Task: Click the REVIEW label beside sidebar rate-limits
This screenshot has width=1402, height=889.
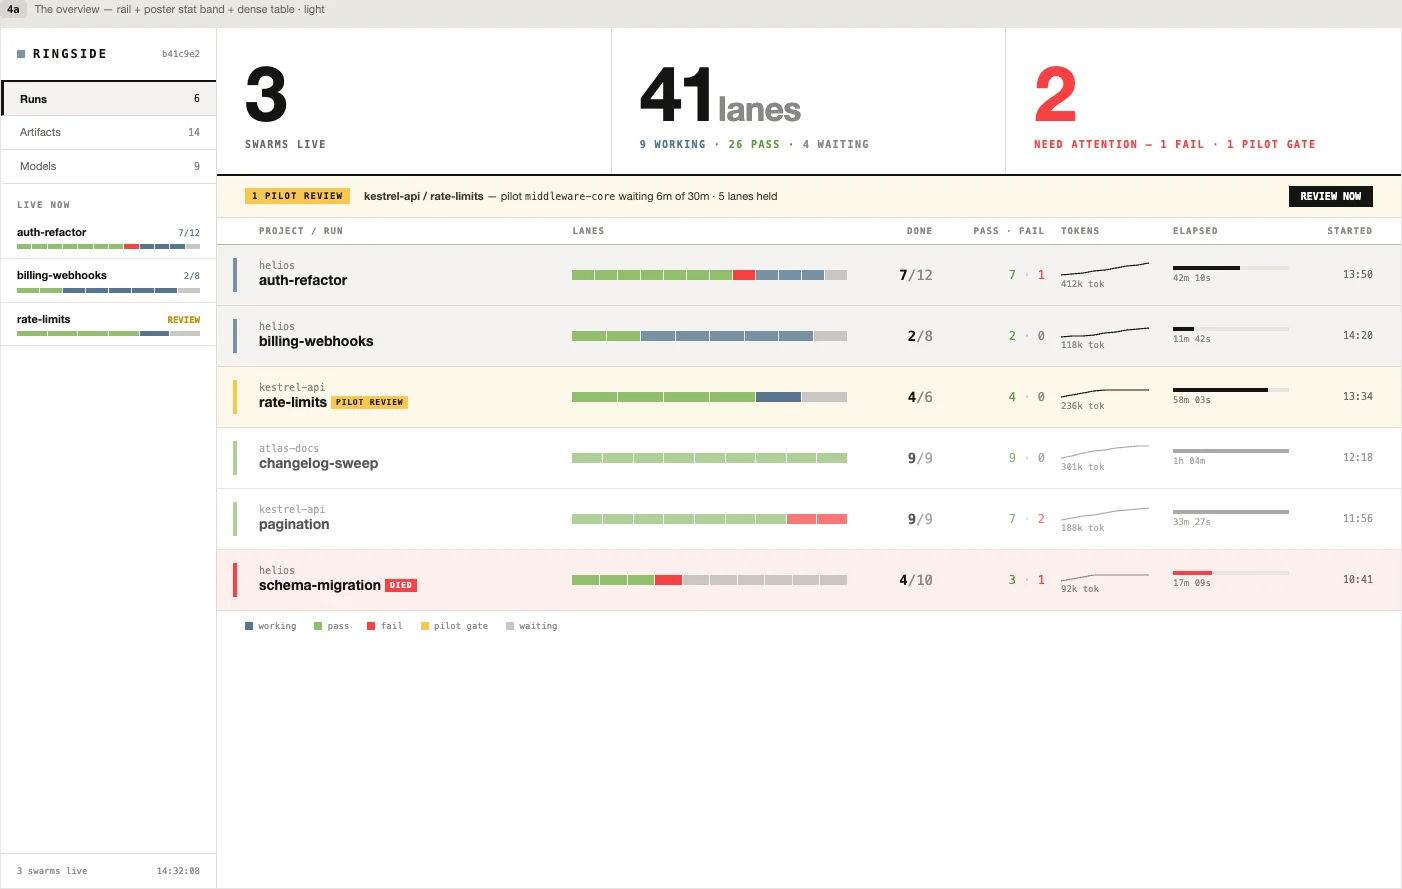Action: [184, 320]
